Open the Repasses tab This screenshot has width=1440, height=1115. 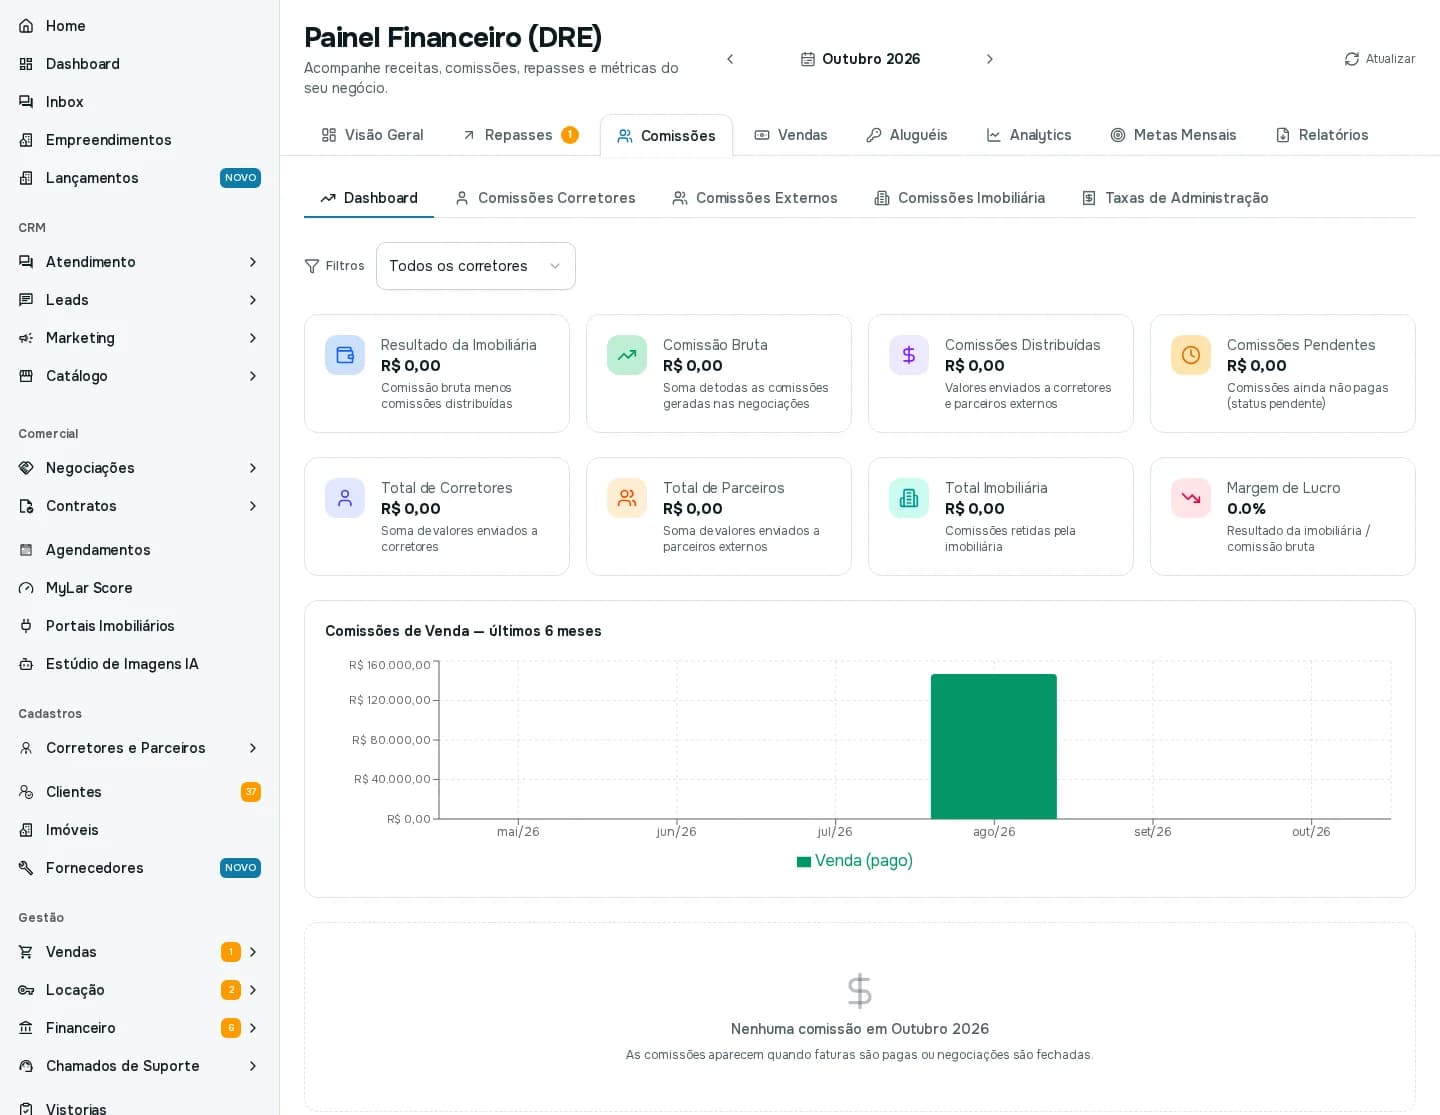[520, 135]
